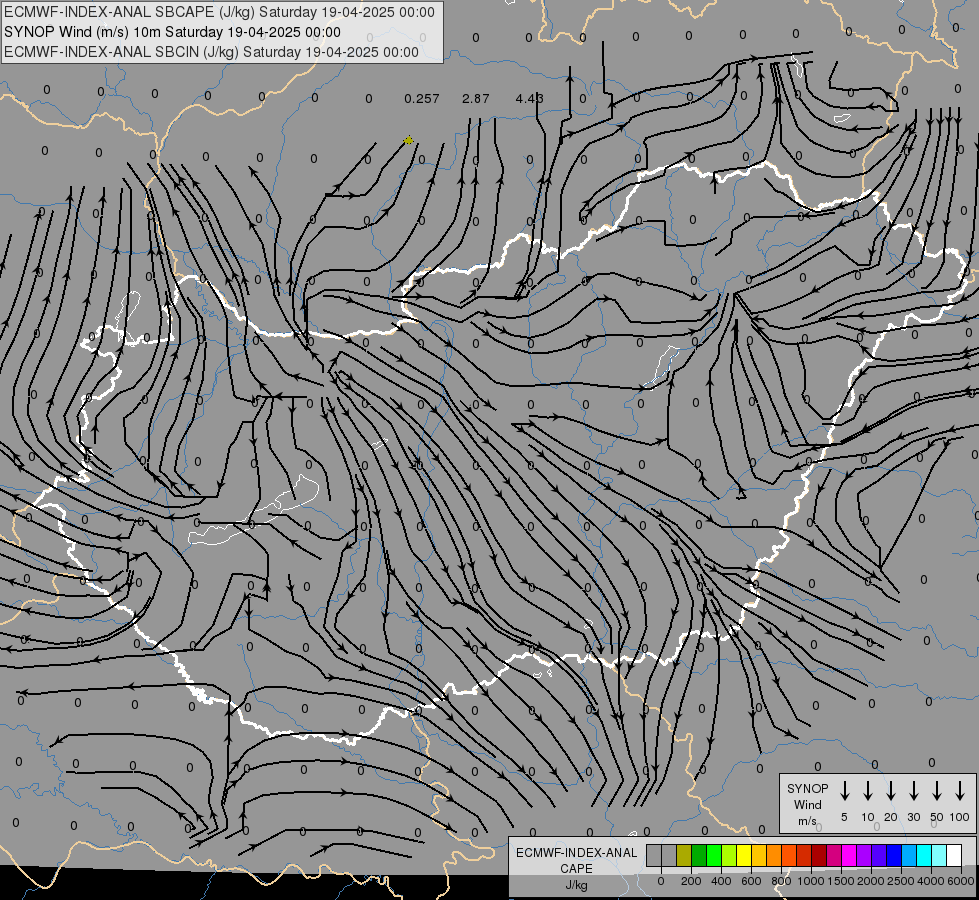Click the 800 tick label in CAPE legend
Screen dimensions: 979x900
pyautogui.click(x=781, y=881)
